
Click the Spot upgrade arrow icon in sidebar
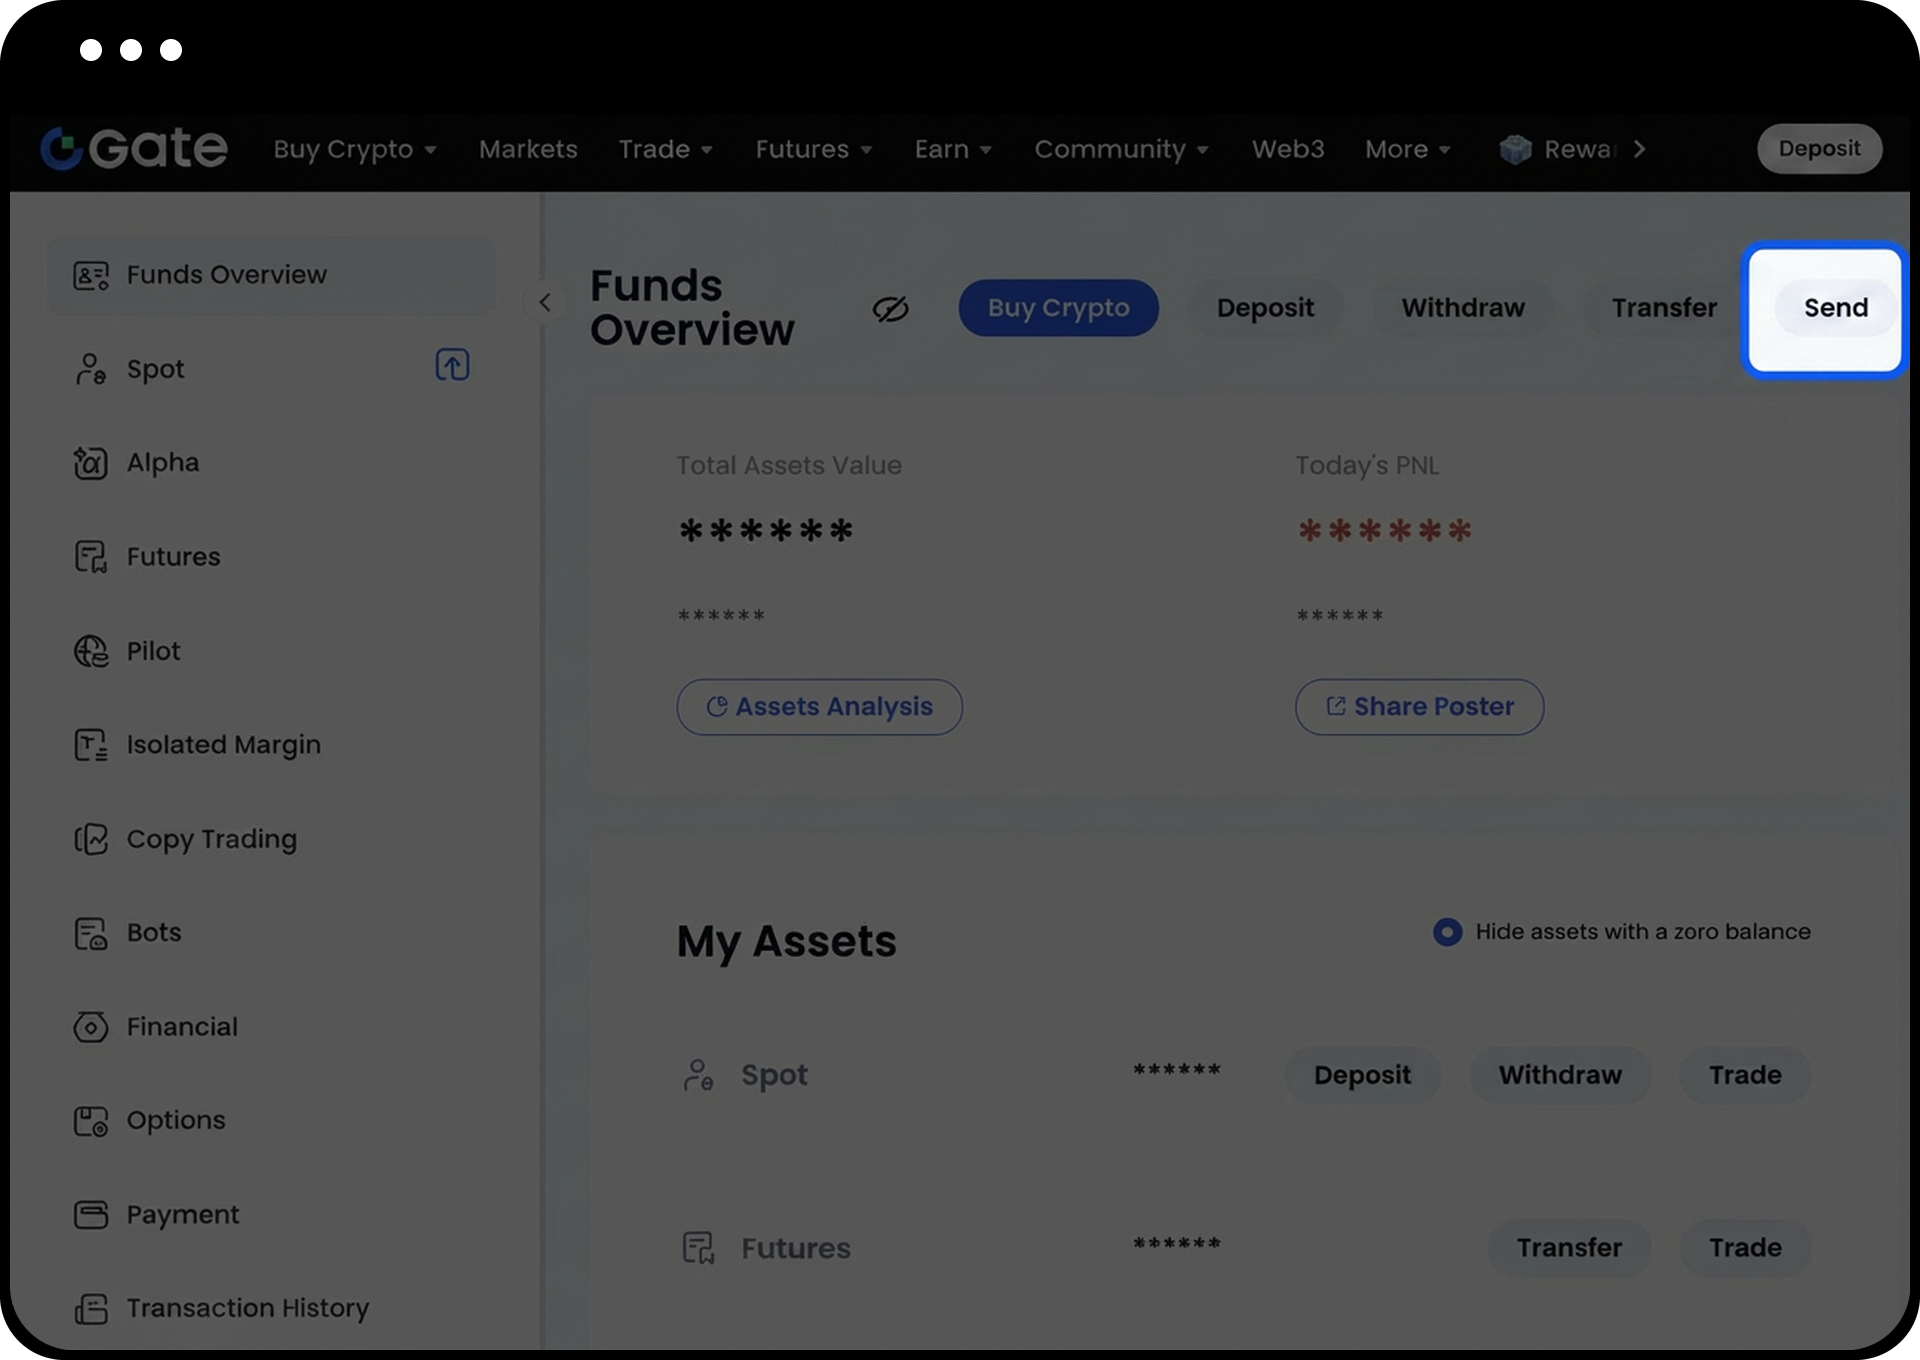(452, 365)
